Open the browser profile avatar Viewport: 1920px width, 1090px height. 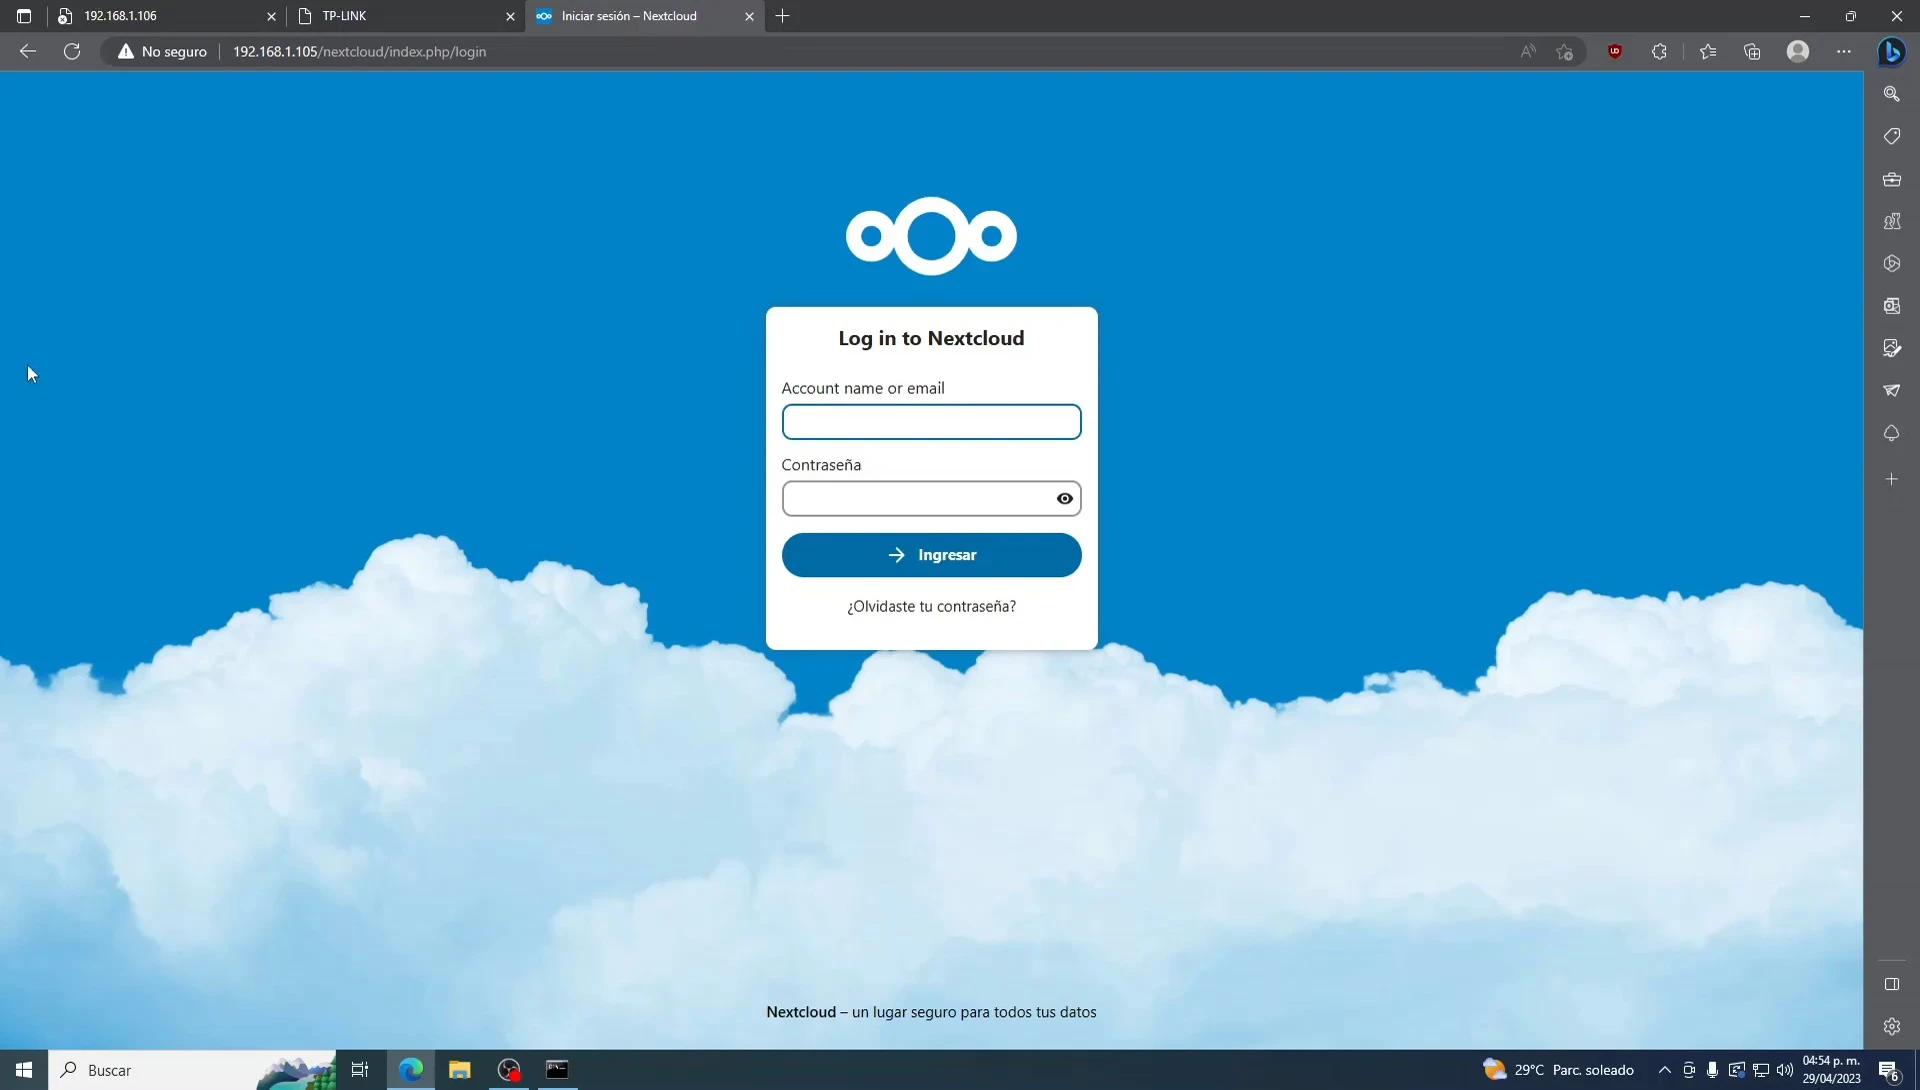(x=1798, y=51)
